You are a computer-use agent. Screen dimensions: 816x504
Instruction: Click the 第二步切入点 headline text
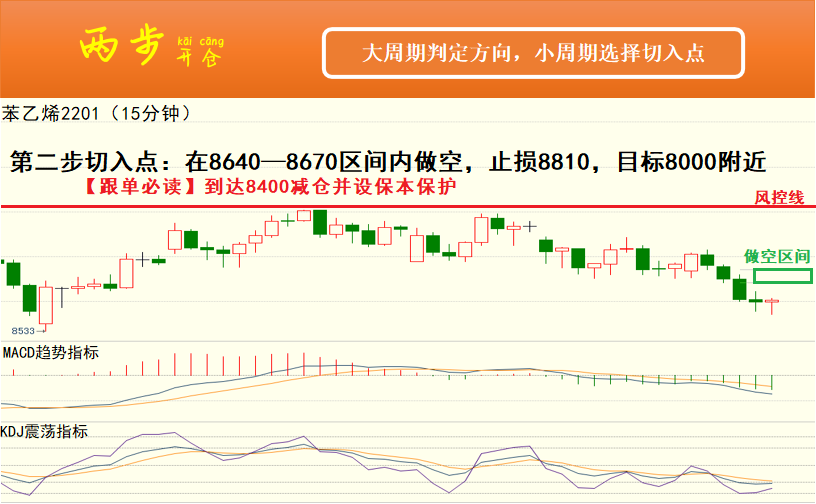(82, 162)
